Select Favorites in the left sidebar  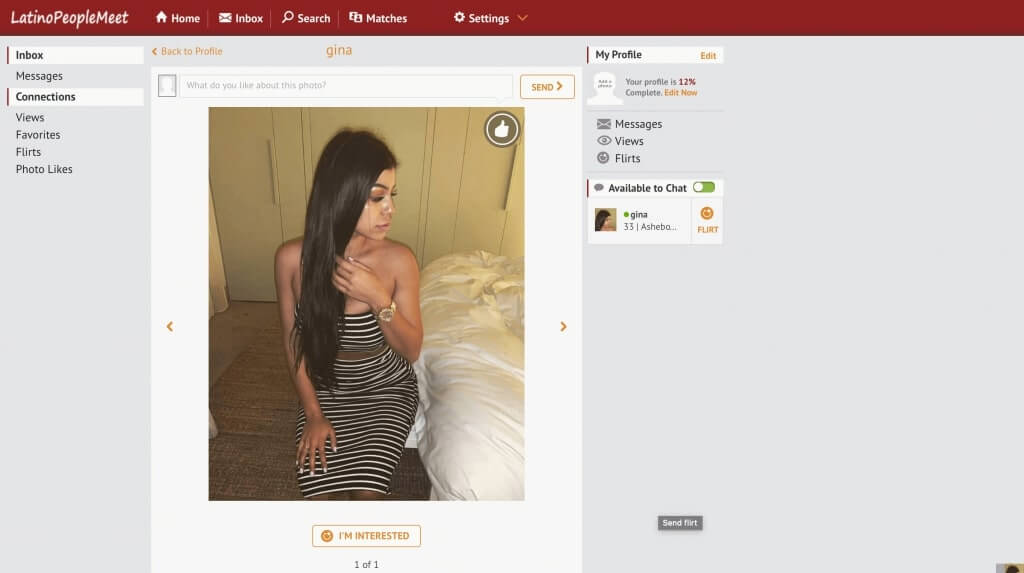tap(38, 135)
